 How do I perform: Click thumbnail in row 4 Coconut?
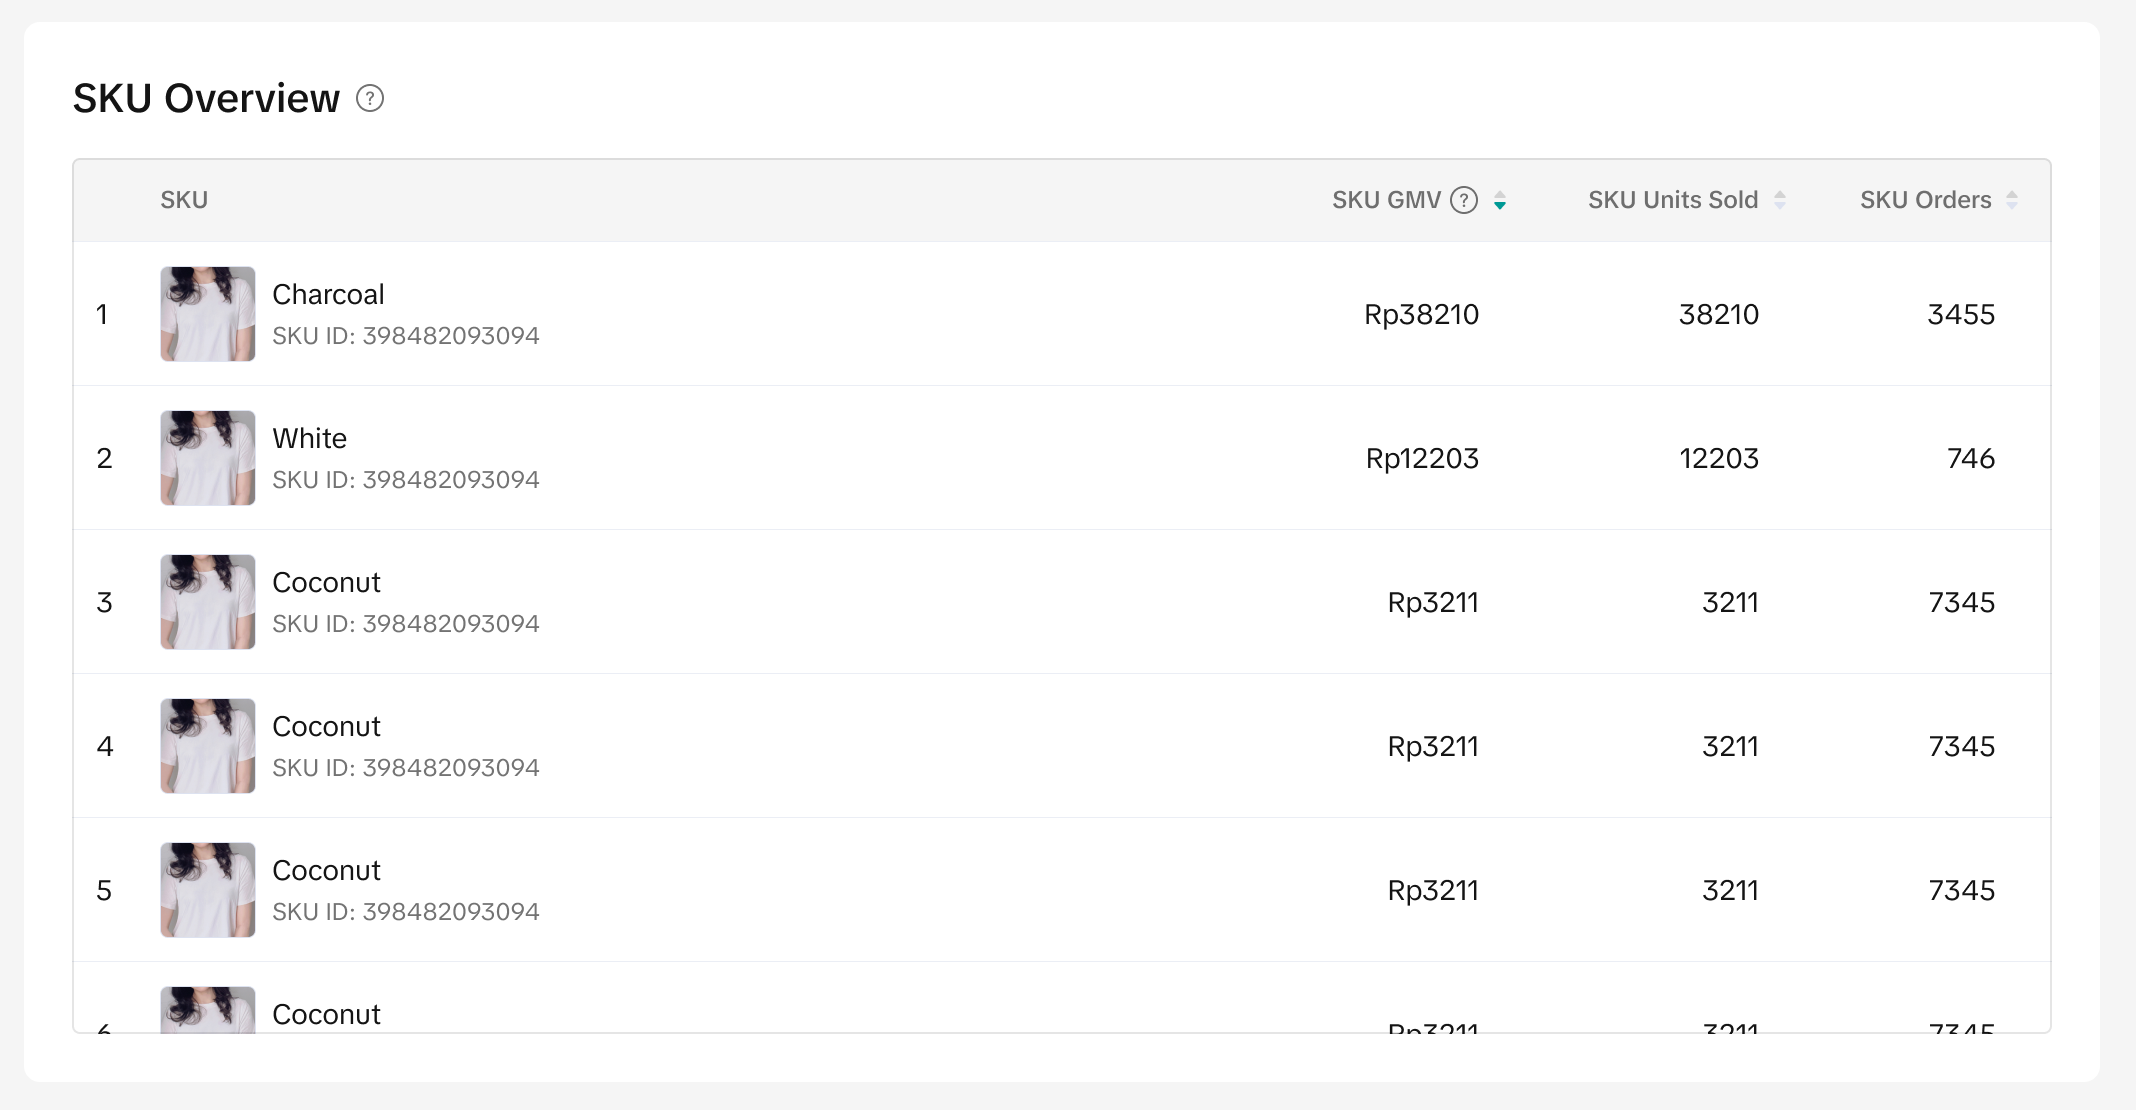(x=208, y=746)
